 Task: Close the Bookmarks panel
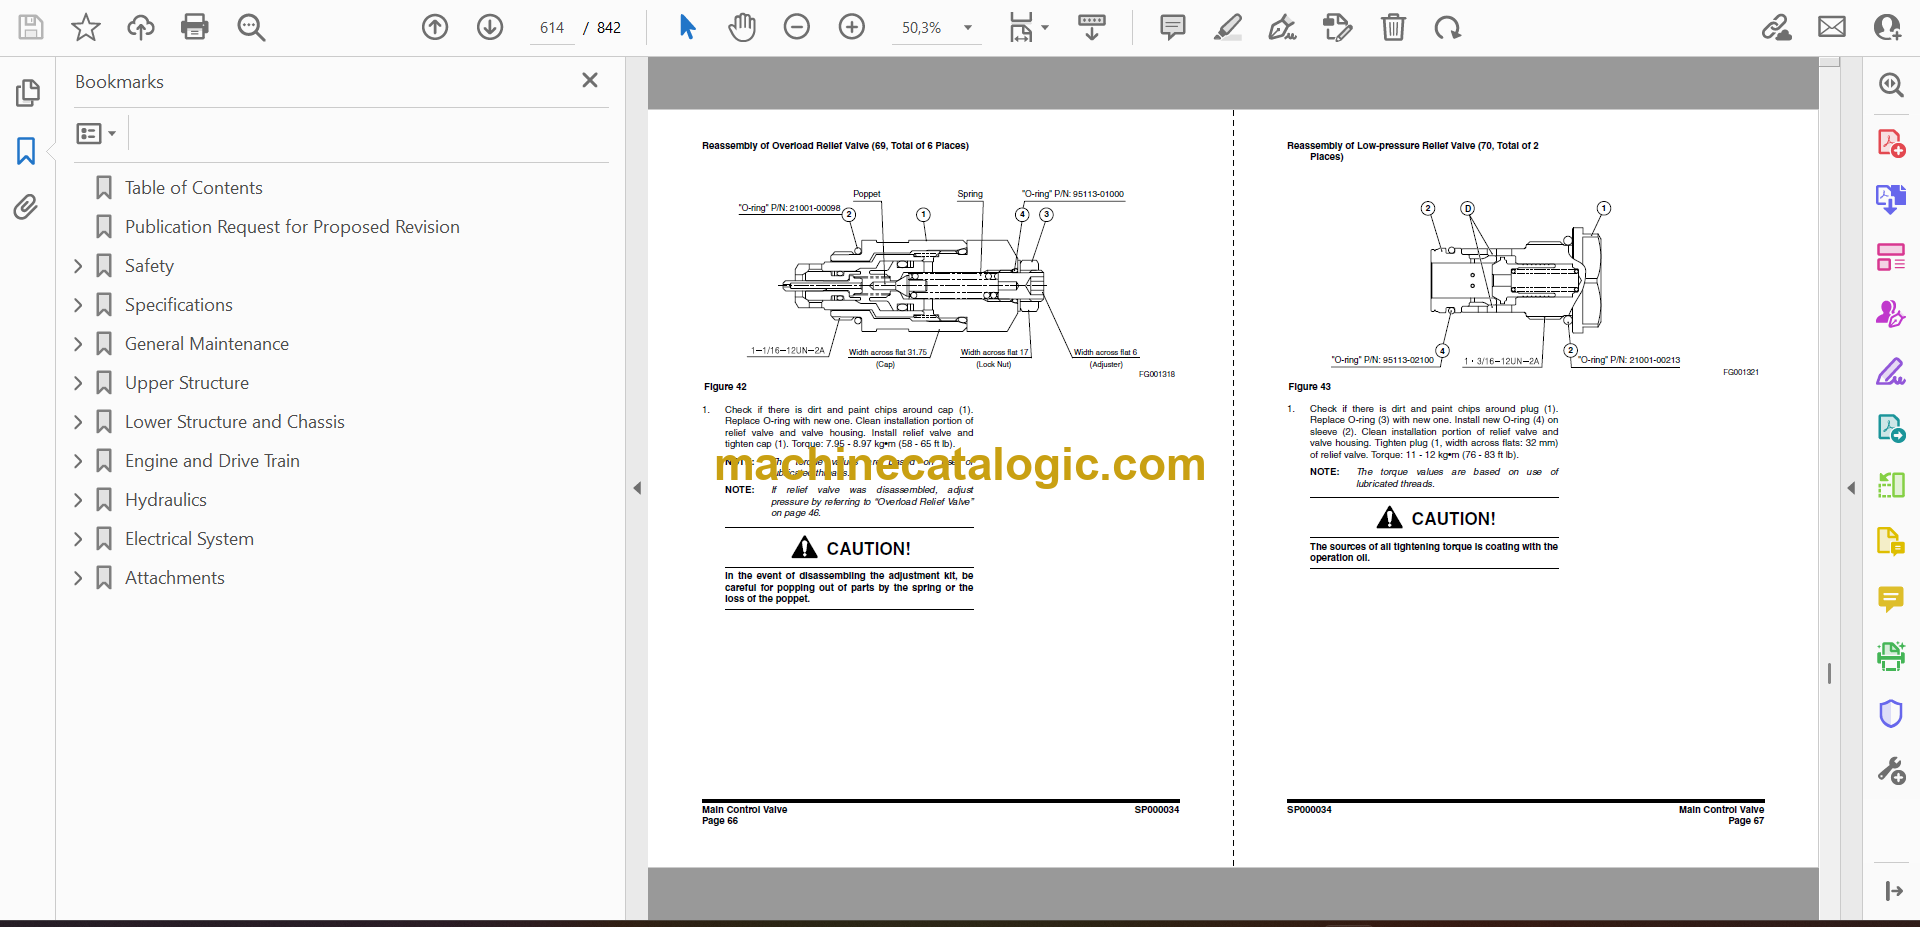[x=590, y=81]
